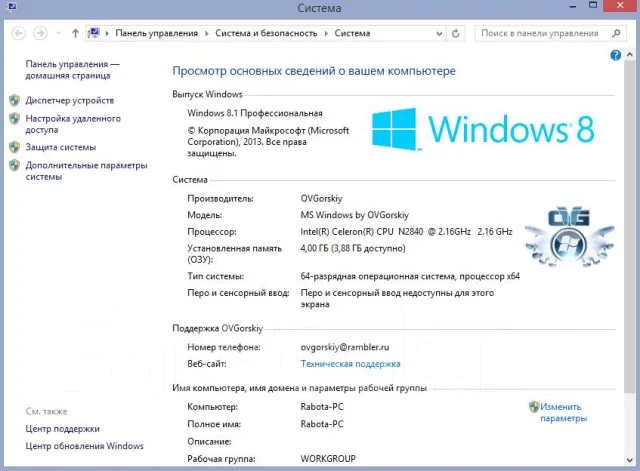Open Help with the blue question icon
This screenshot has width=640, height=471.
click(616, 55)
